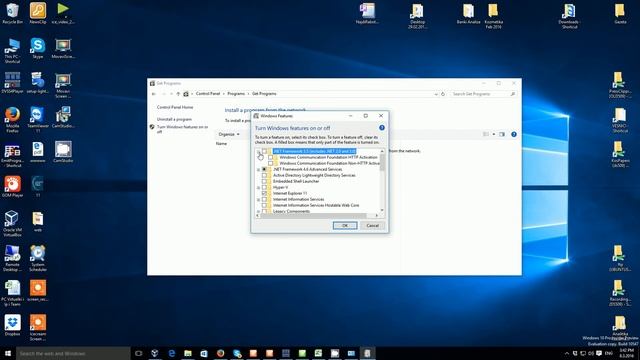Expand the Internet Information Services node
640x360 pixels.
(258, 200)
